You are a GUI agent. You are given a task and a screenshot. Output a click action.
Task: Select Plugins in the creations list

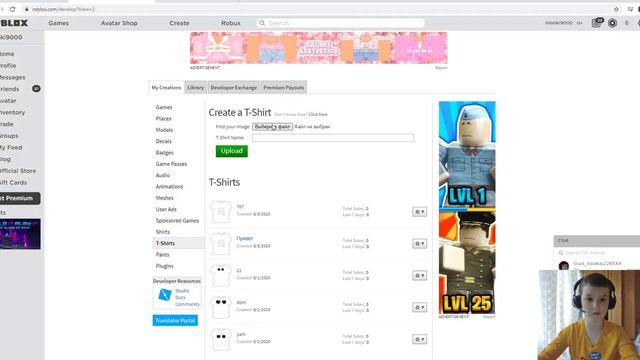[164, 266]
